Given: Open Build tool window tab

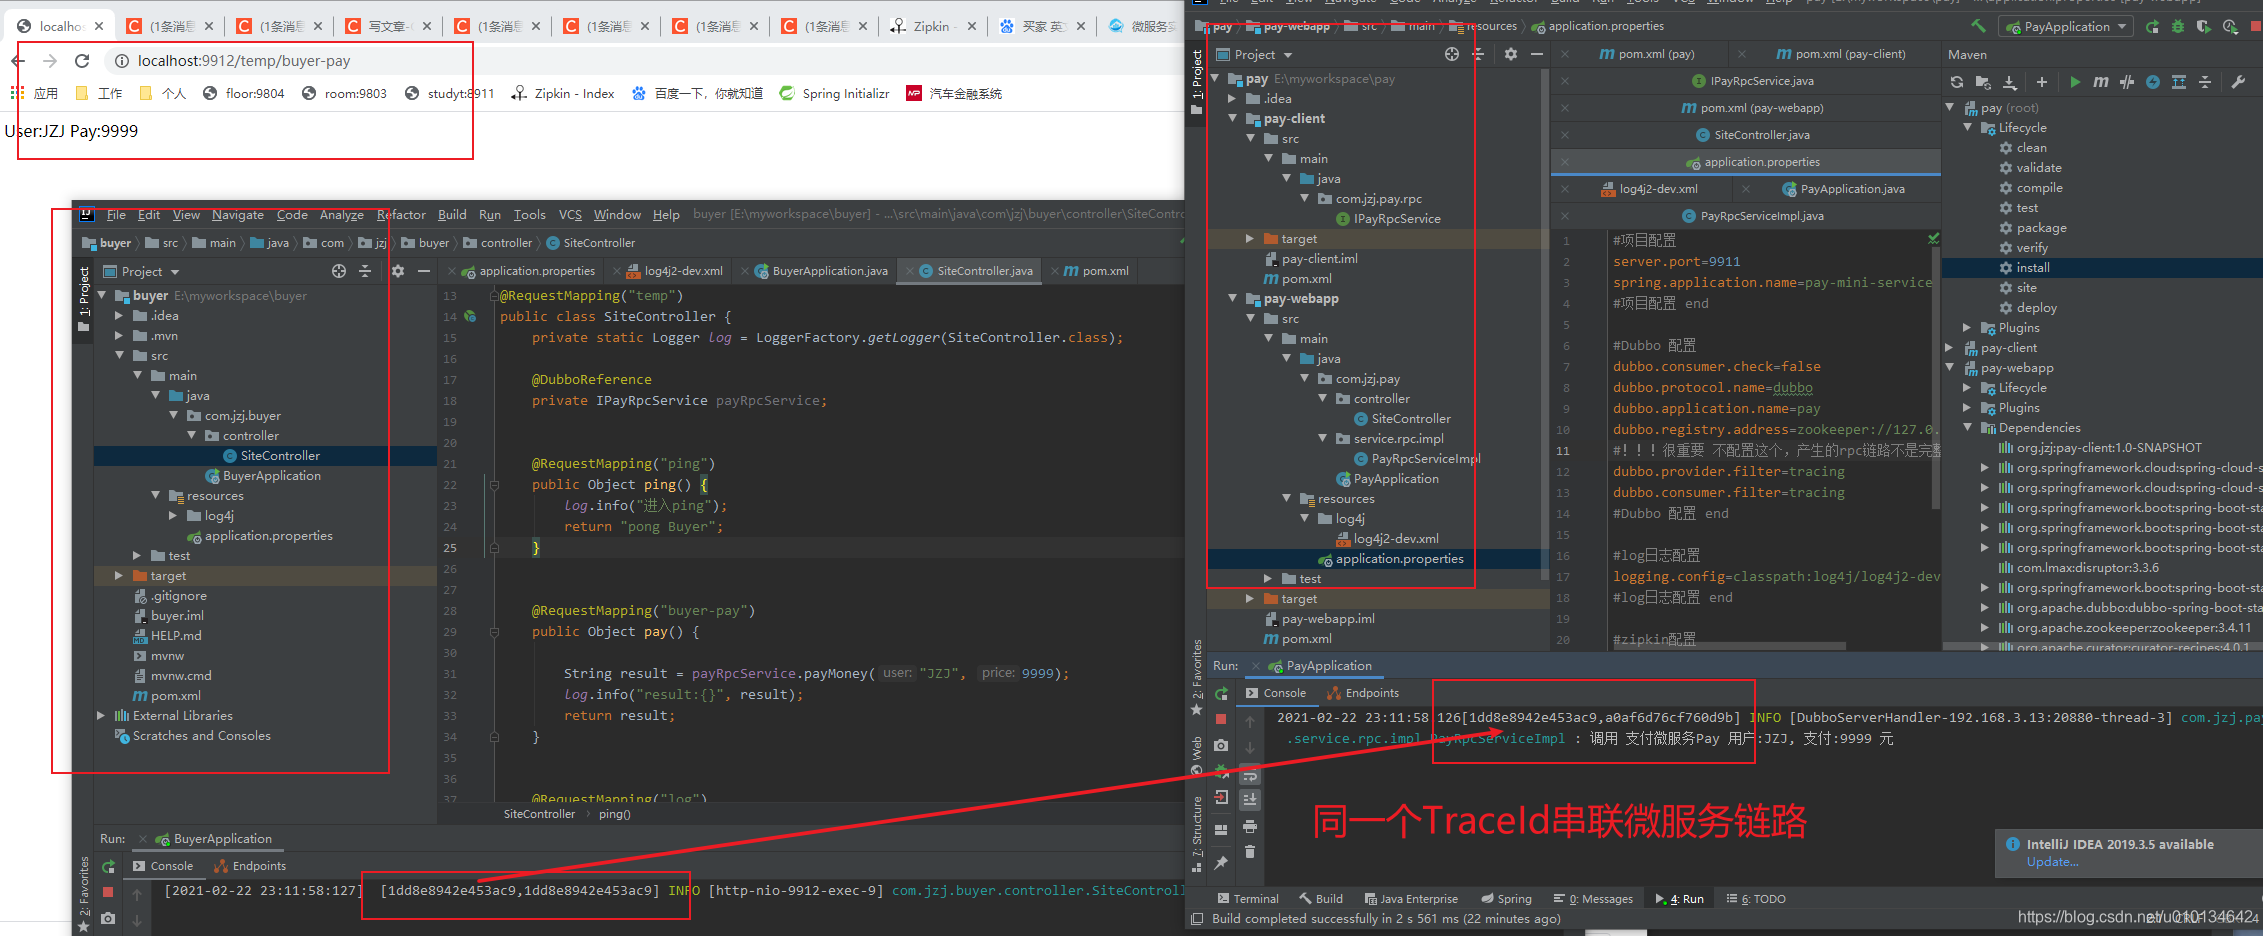Looking at the screenshot, I should (x=1321, y=899).
